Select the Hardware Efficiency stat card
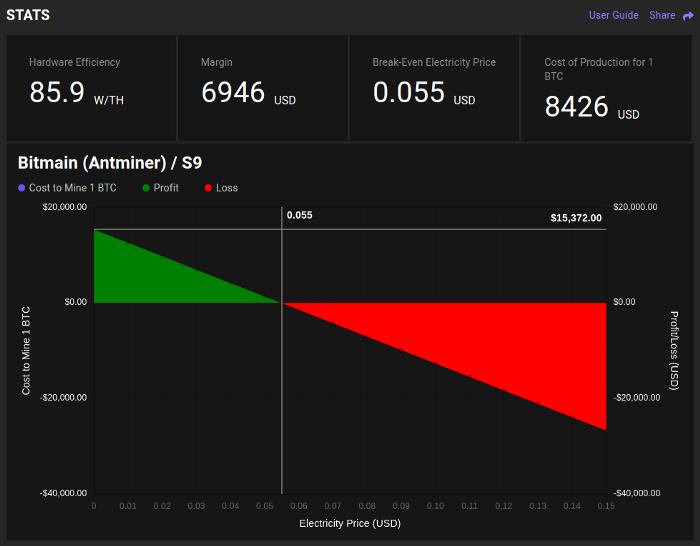This screenshot has width=700, height=546. click(x=91, y=88)
